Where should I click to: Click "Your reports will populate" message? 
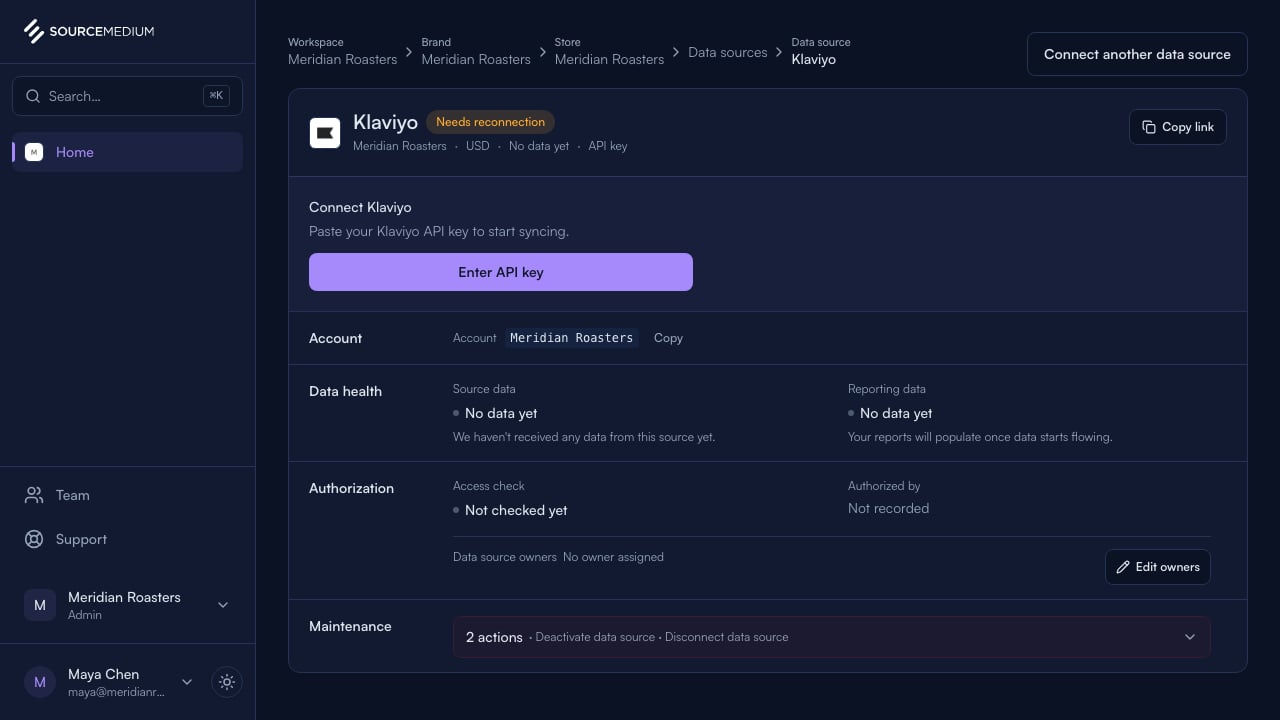(980, 437)
